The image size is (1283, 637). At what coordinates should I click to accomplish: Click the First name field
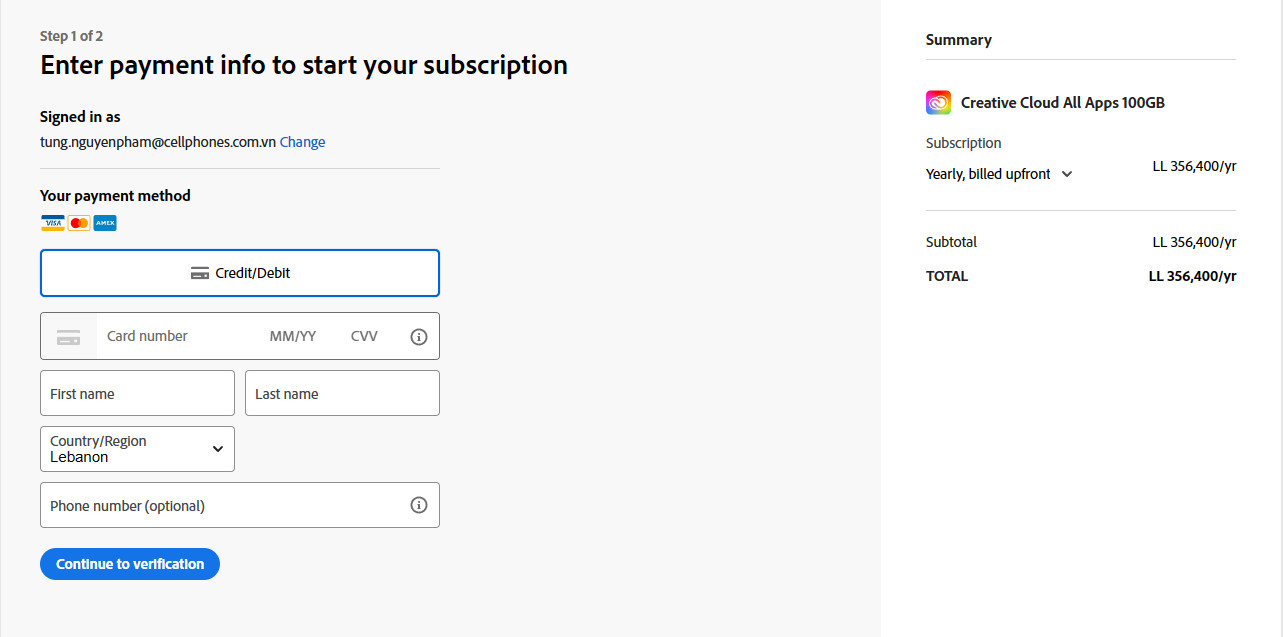click(137, 393)
